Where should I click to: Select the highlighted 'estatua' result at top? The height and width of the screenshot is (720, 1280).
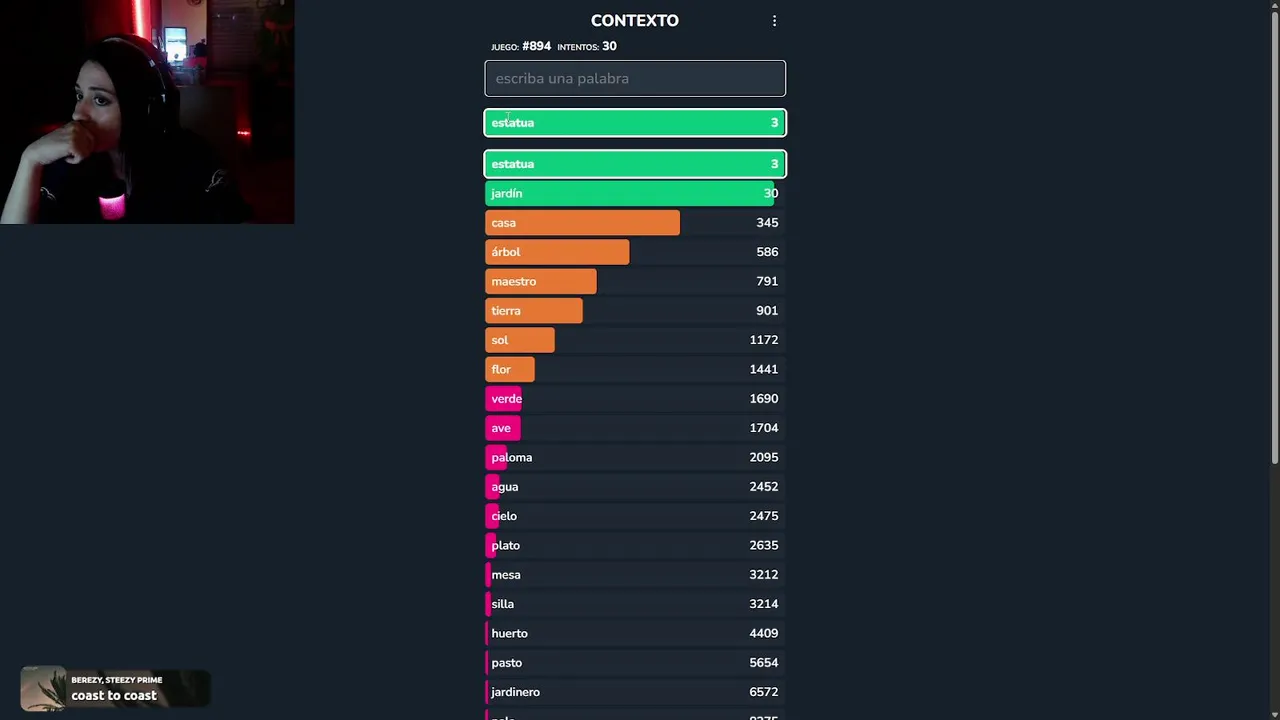635,123
